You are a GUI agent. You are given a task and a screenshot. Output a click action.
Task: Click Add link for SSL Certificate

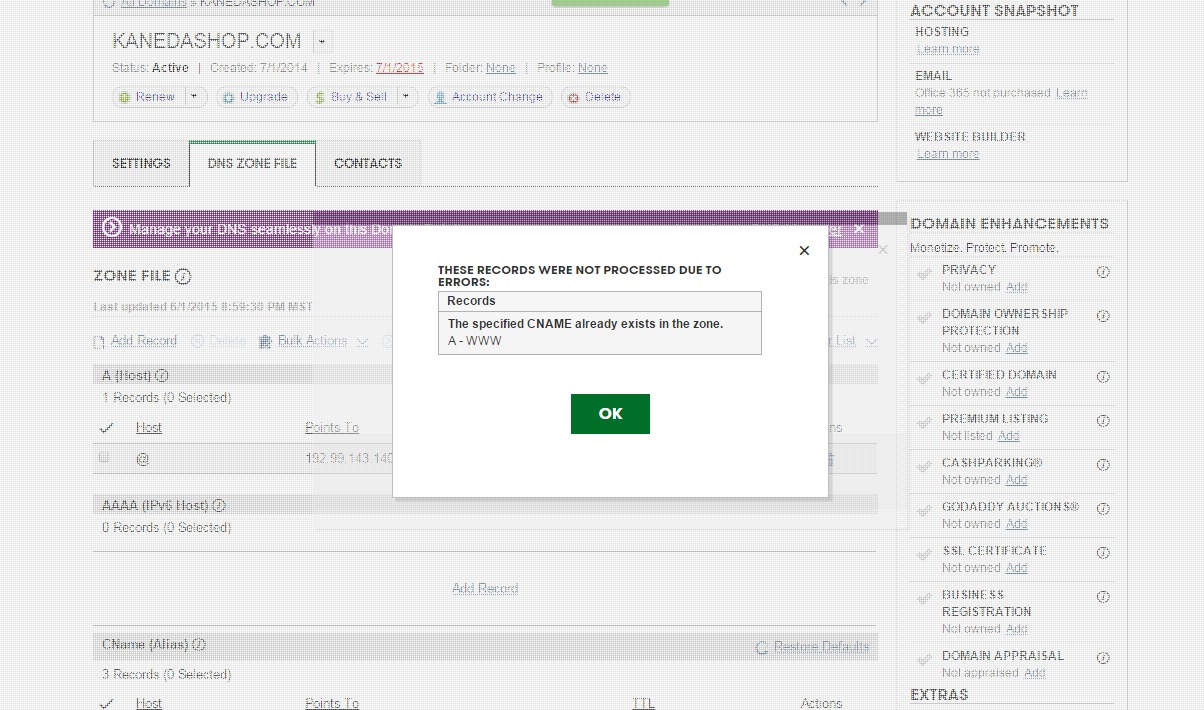tap(1016, 568)
